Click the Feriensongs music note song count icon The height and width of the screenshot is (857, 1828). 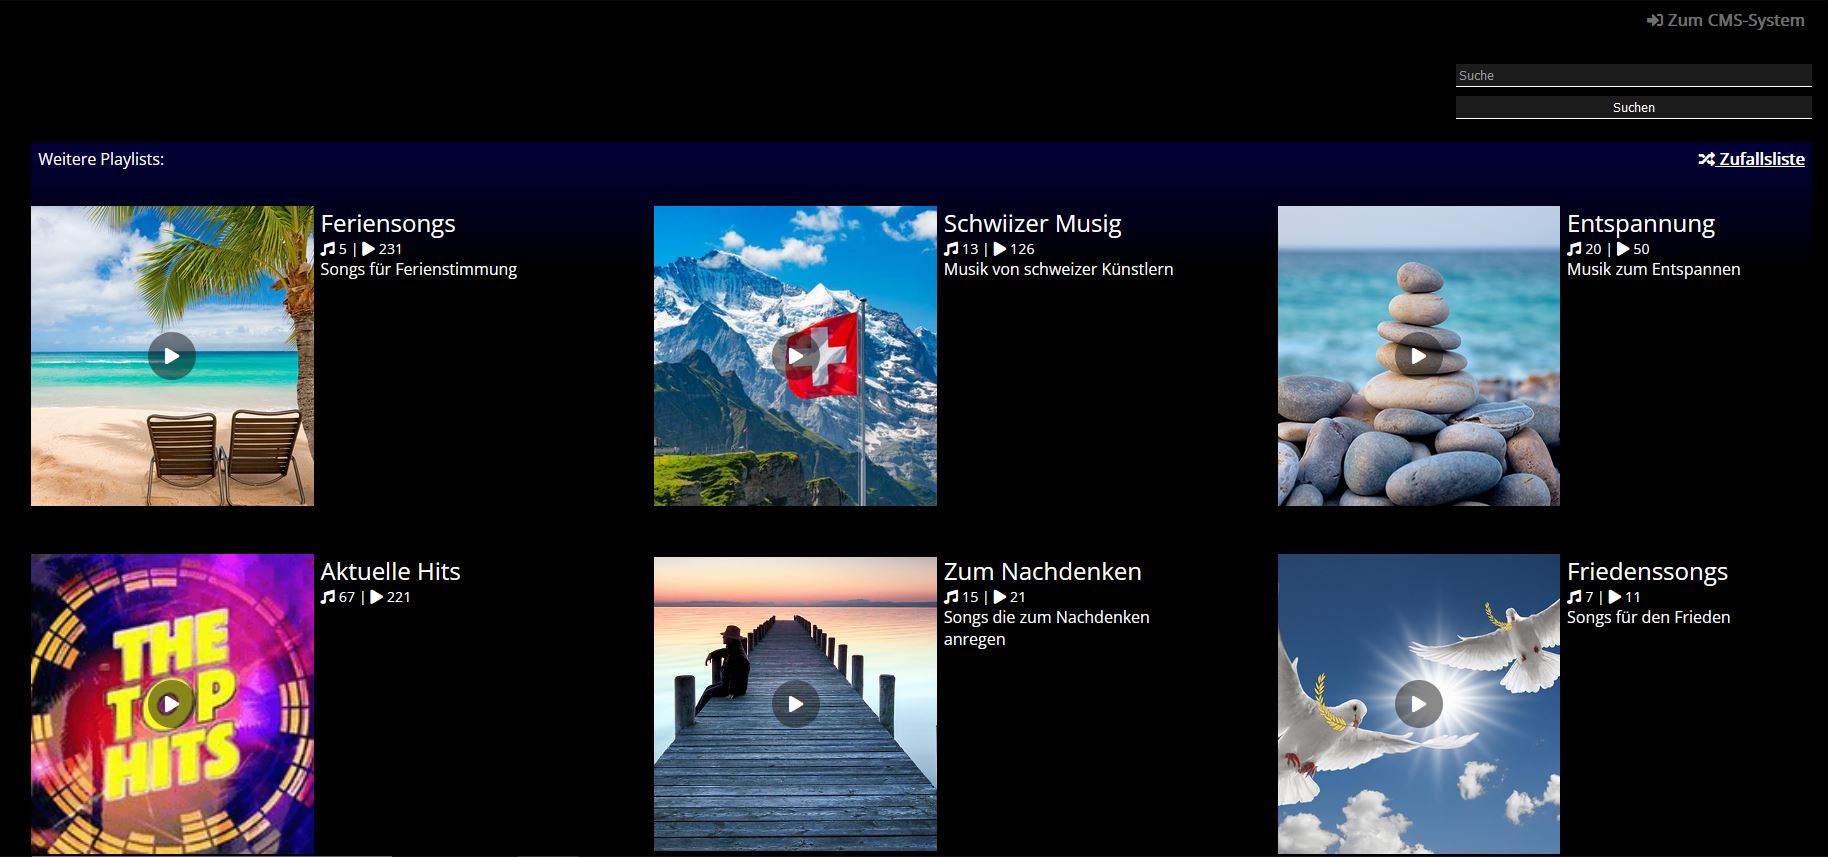click(x=328, y=249)
